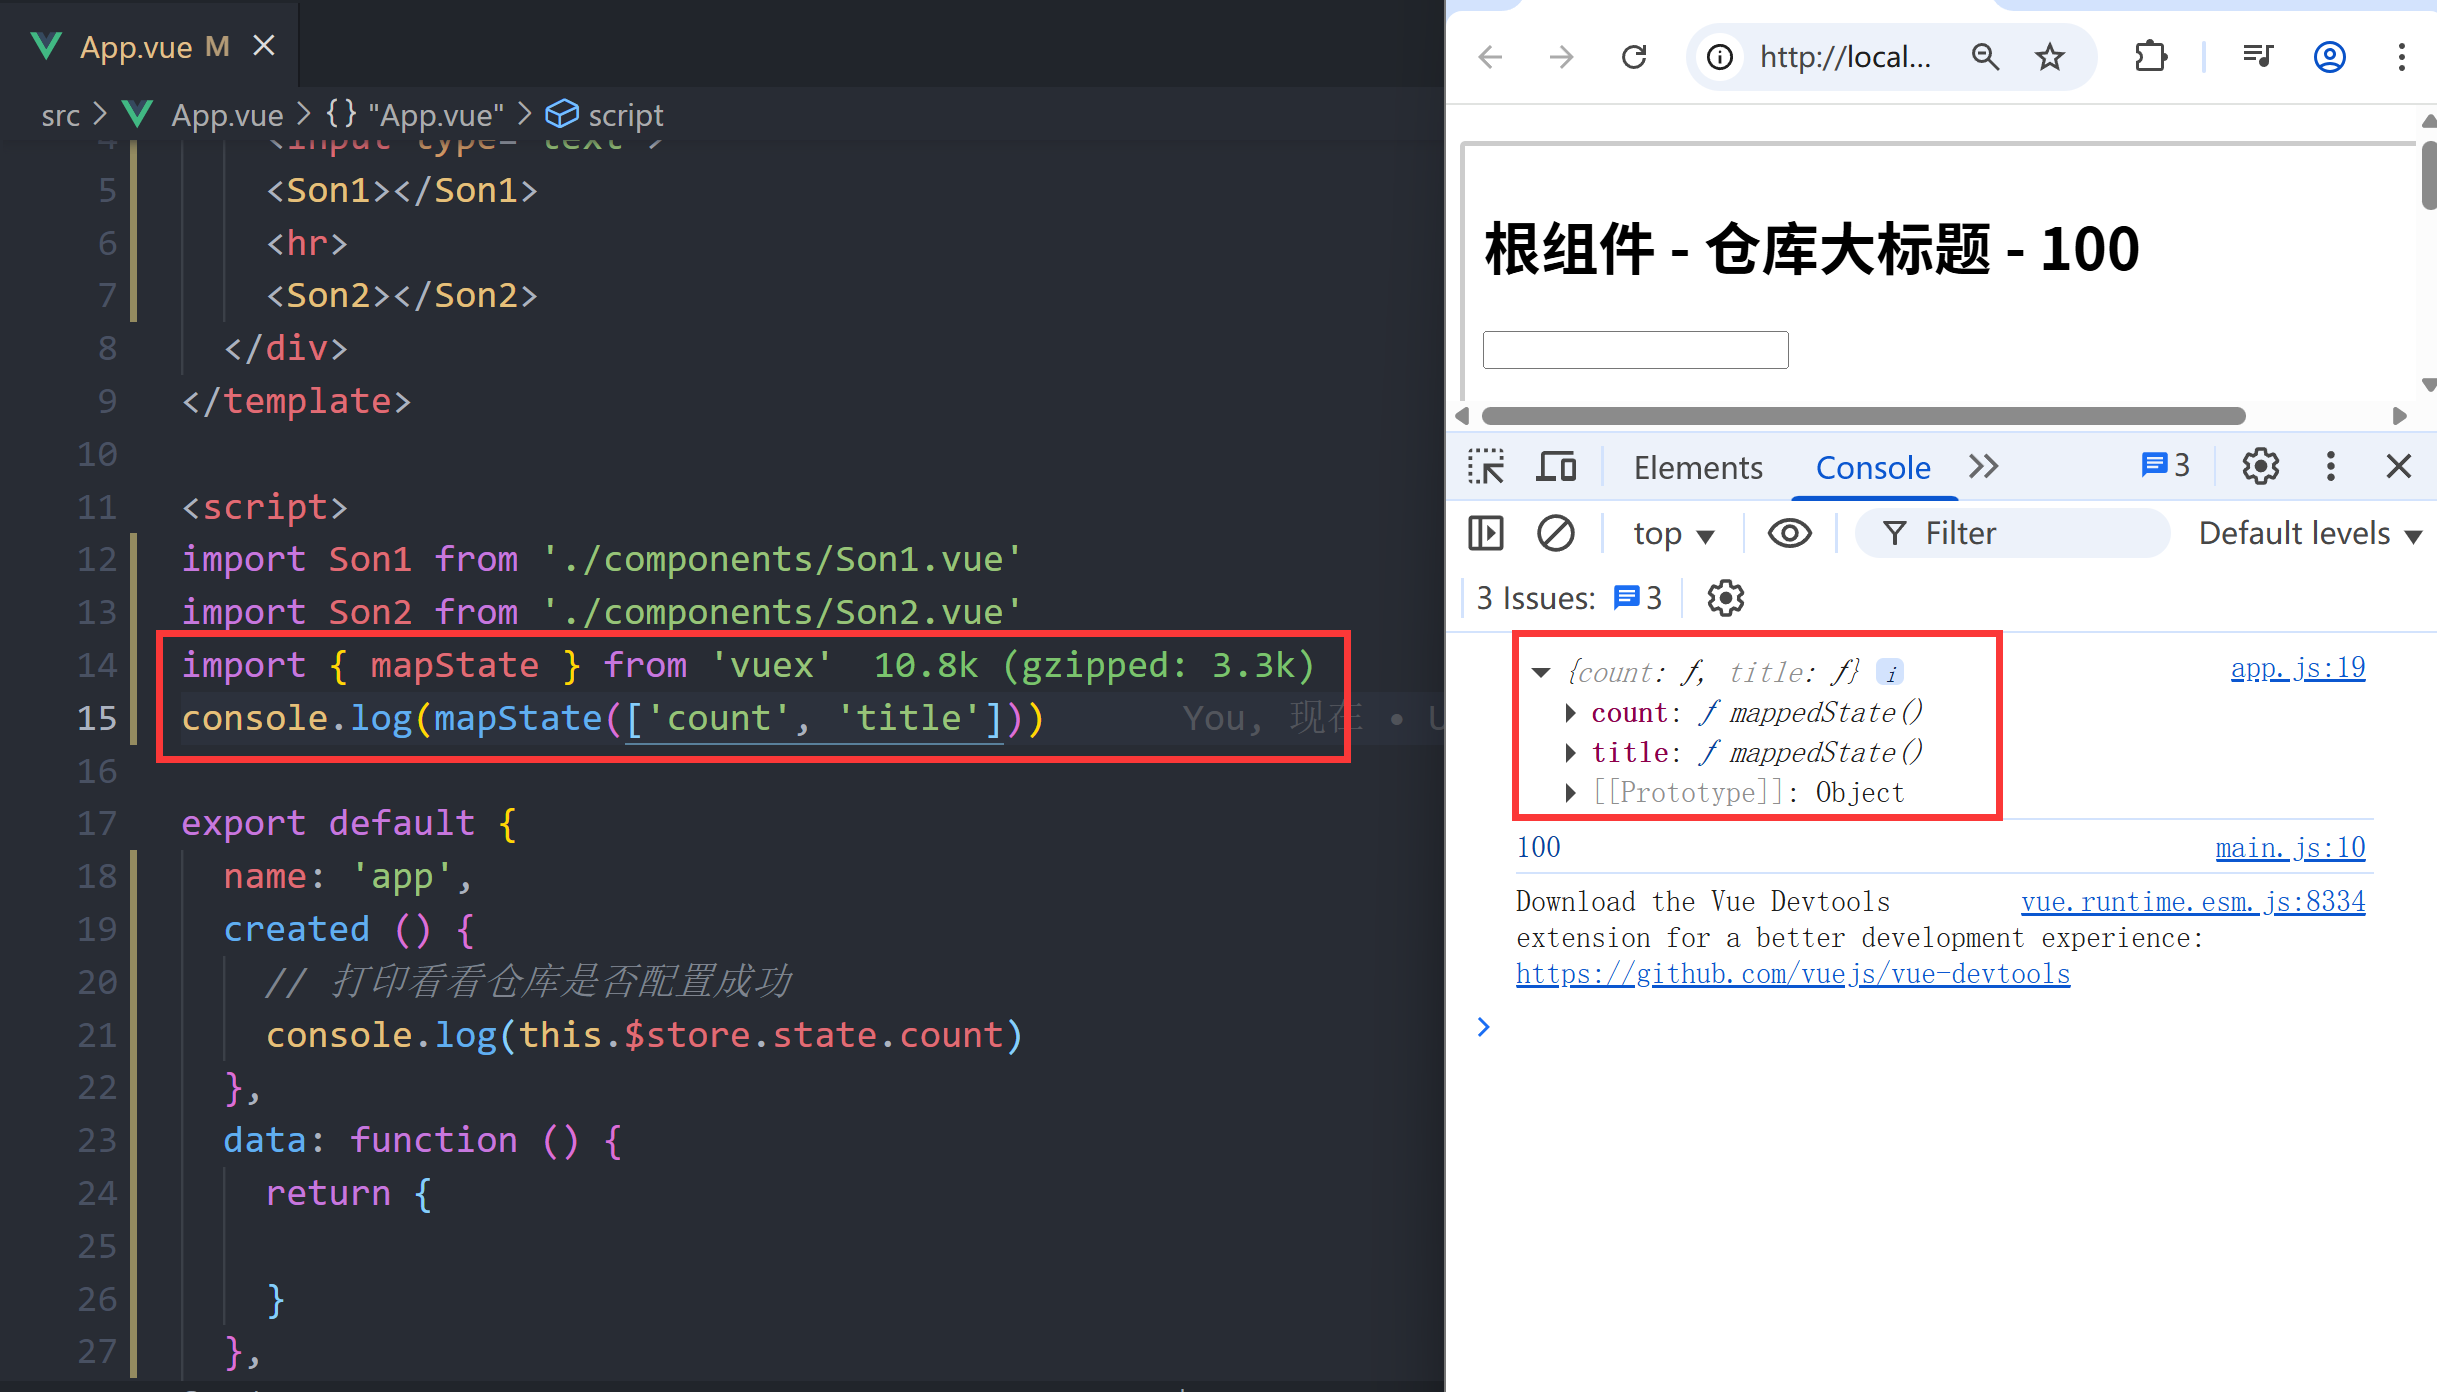The height and width of the screenshot is (1392, 2437).
Task: Open the github.com/vuejs/vue-devtools link
Action: tap(1793, 974)
